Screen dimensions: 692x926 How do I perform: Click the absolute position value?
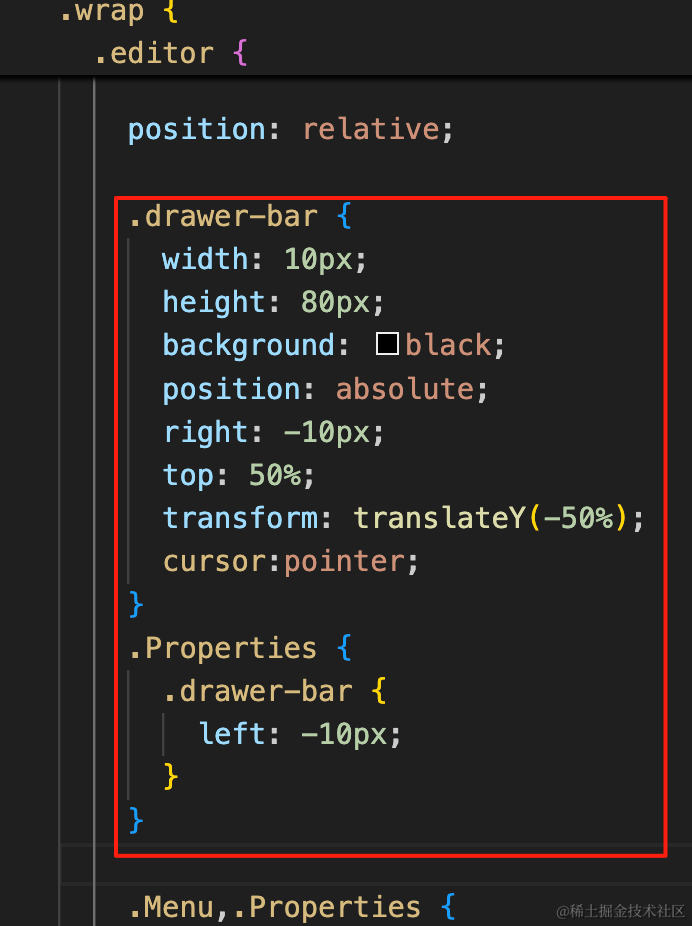(404, 389)
